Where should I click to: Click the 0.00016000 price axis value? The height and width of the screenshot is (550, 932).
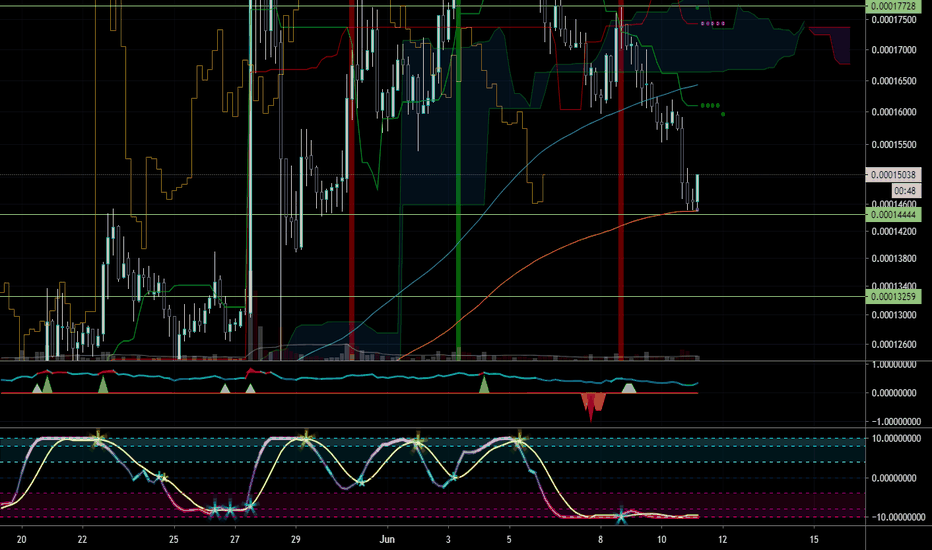893,112
